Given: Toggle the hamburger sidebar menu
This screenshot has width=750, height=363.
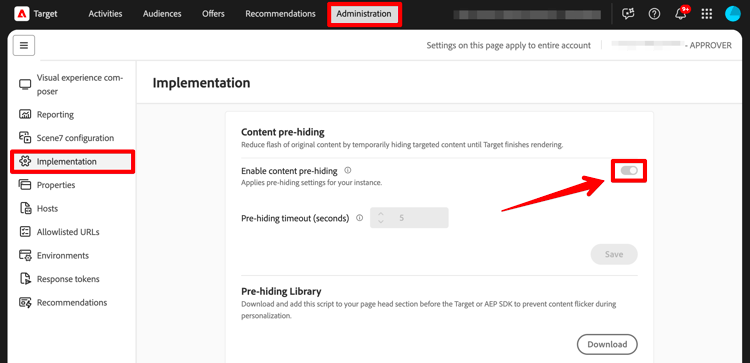Looking at the screenshot, I should click(24, 46).
